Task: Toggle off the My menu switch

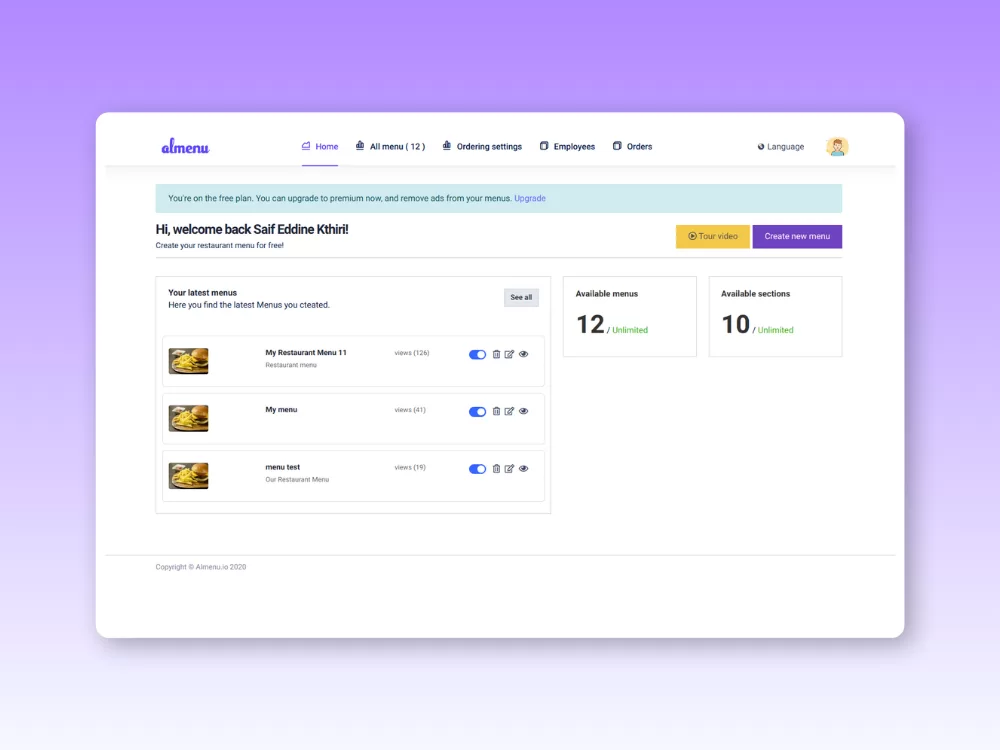Action: pos(477,411)
